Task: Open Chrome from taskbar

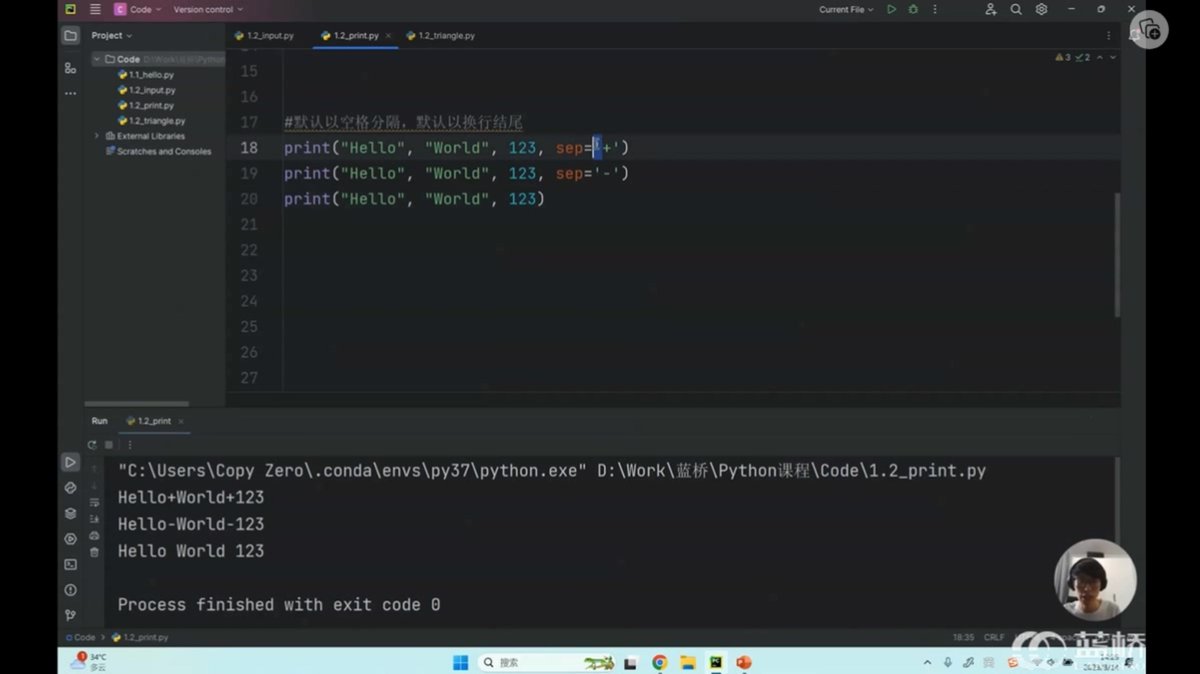Action: click(659, 662)
